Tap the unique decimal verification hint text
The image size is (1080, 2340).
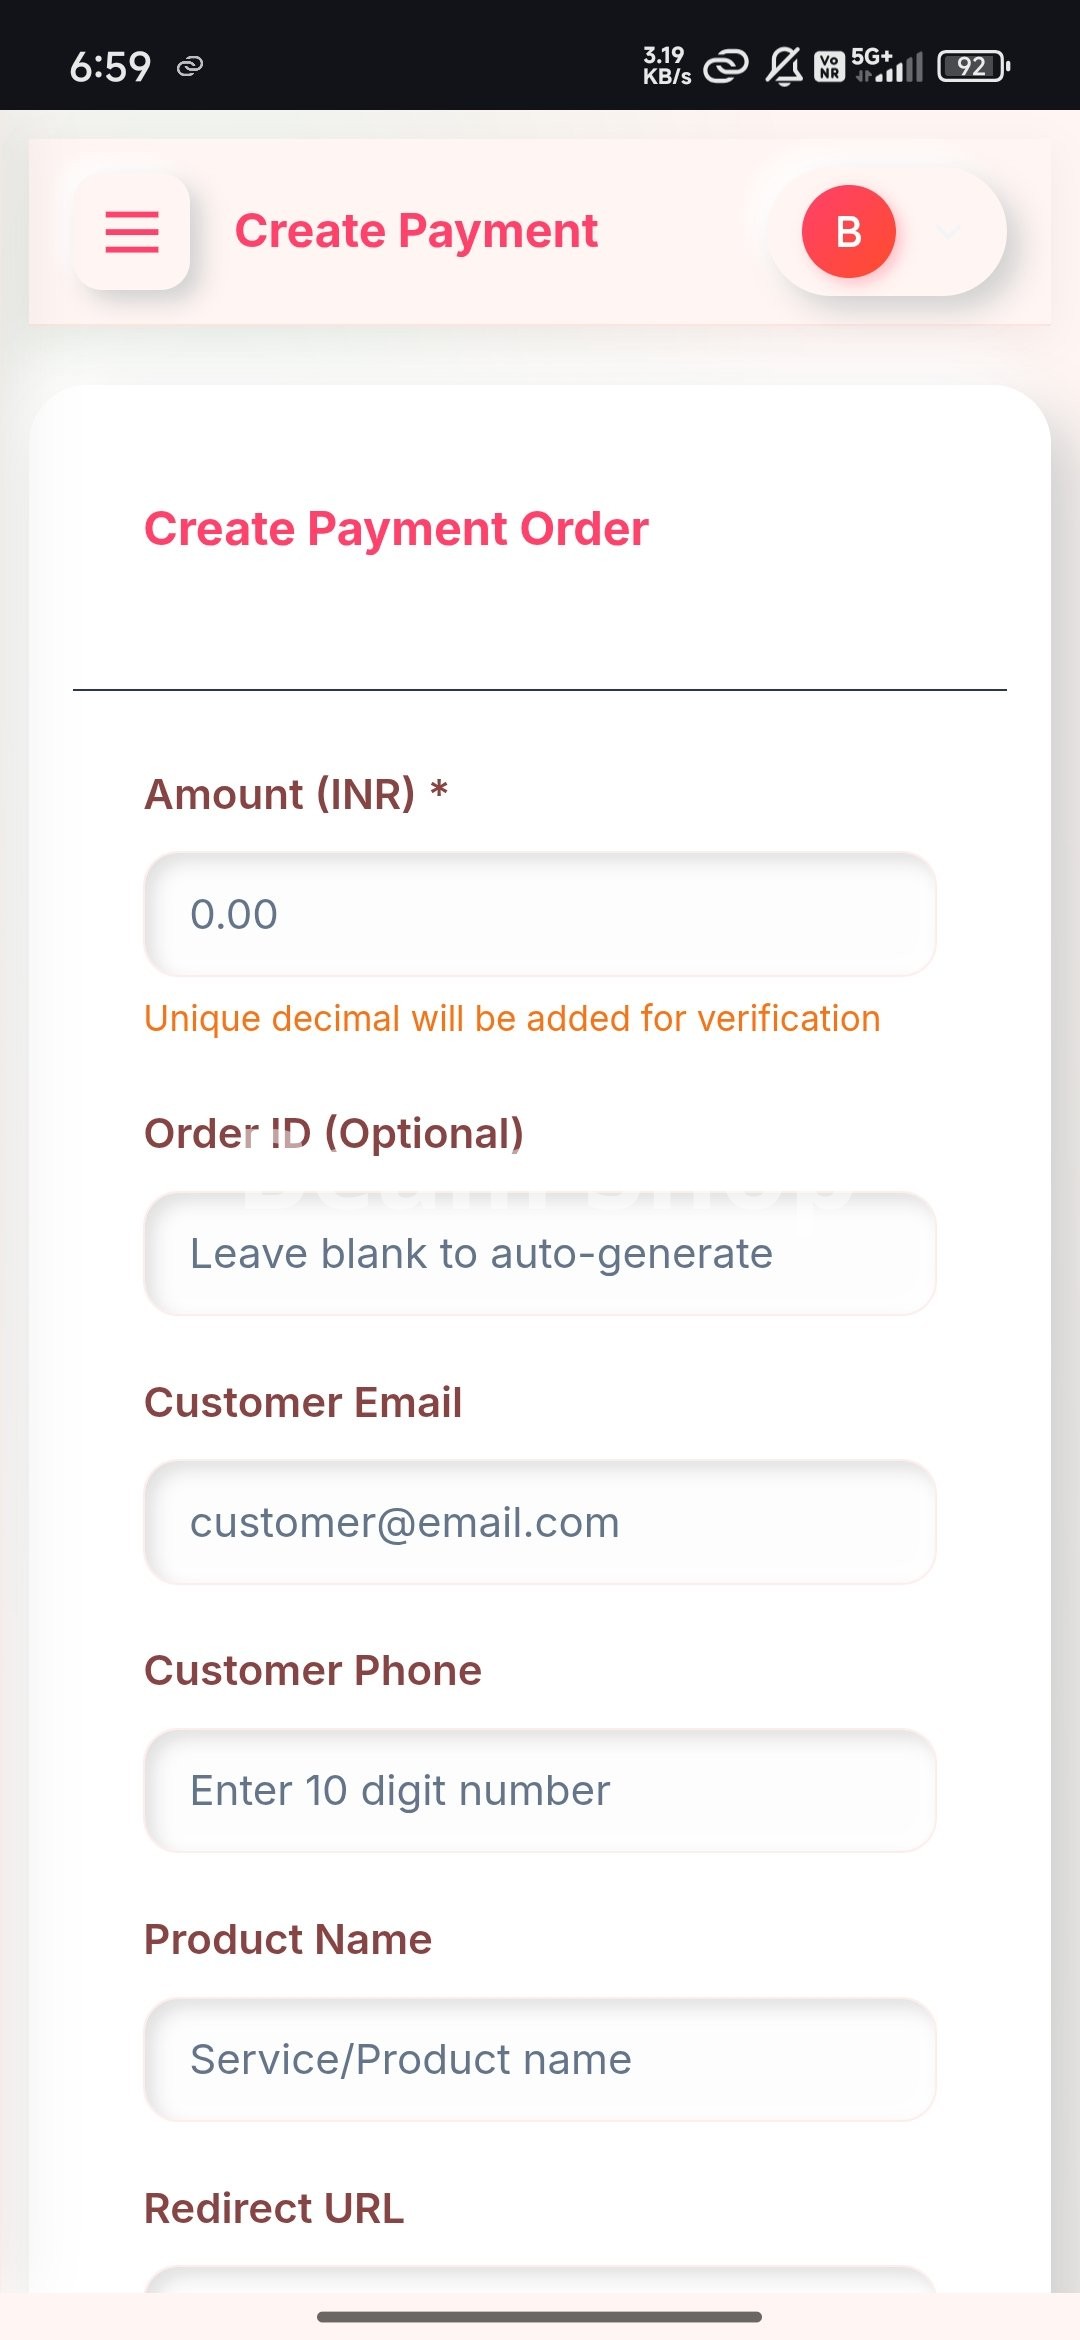pos(512,1018)
